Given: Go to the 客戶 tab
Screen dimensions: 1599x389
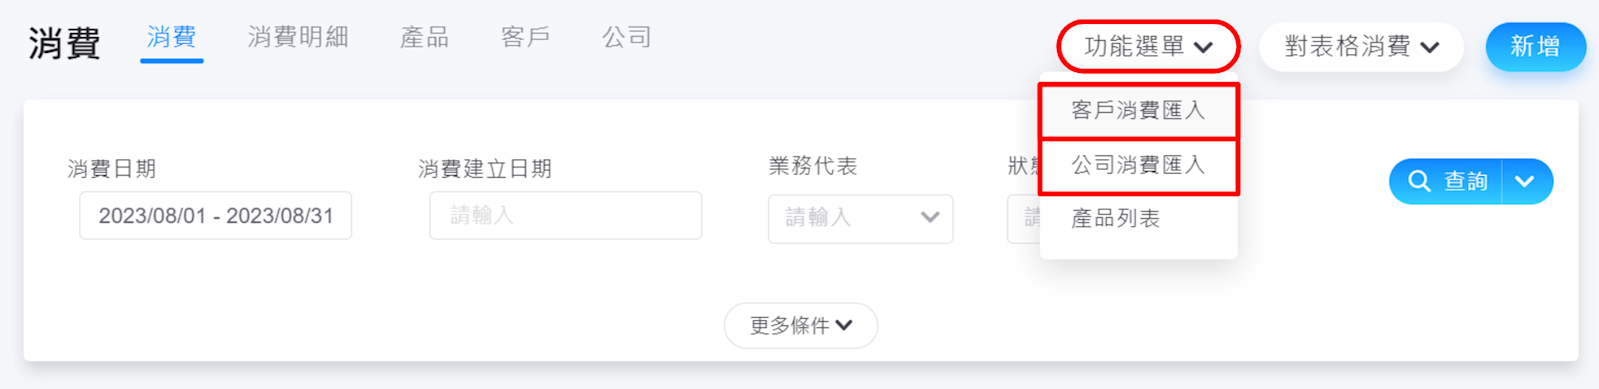Looking at the screenshot, I should click(x=525, y=37).
